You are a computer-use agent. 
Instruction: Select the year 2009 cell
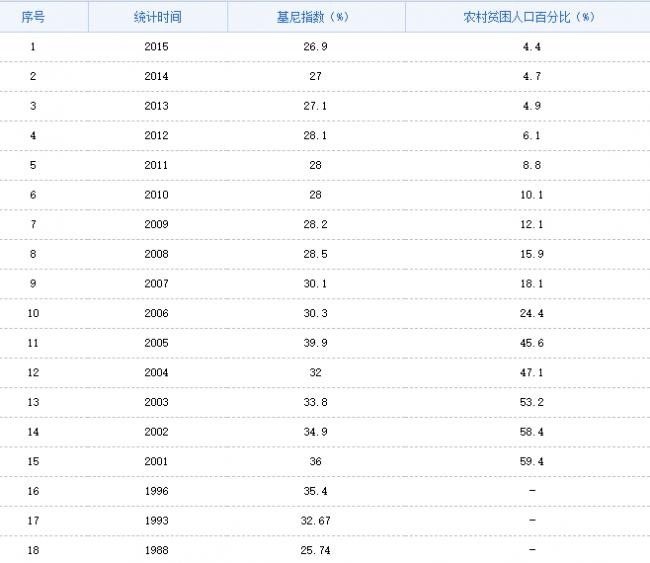tap(157, 224)
